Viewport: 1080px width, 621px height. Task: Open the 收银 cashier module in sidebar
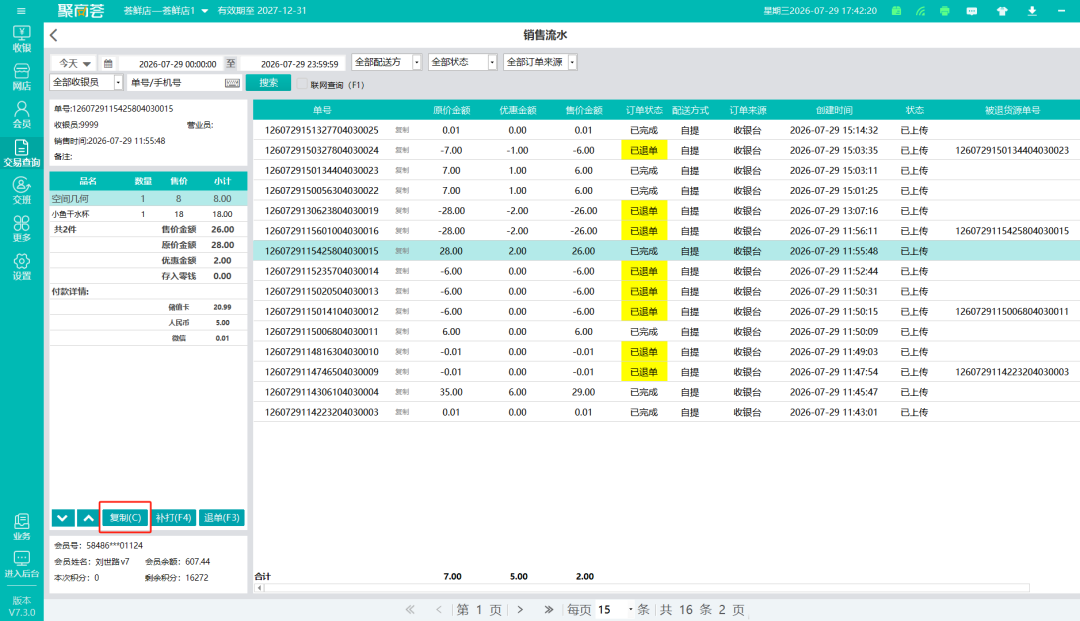click(21, 39)
